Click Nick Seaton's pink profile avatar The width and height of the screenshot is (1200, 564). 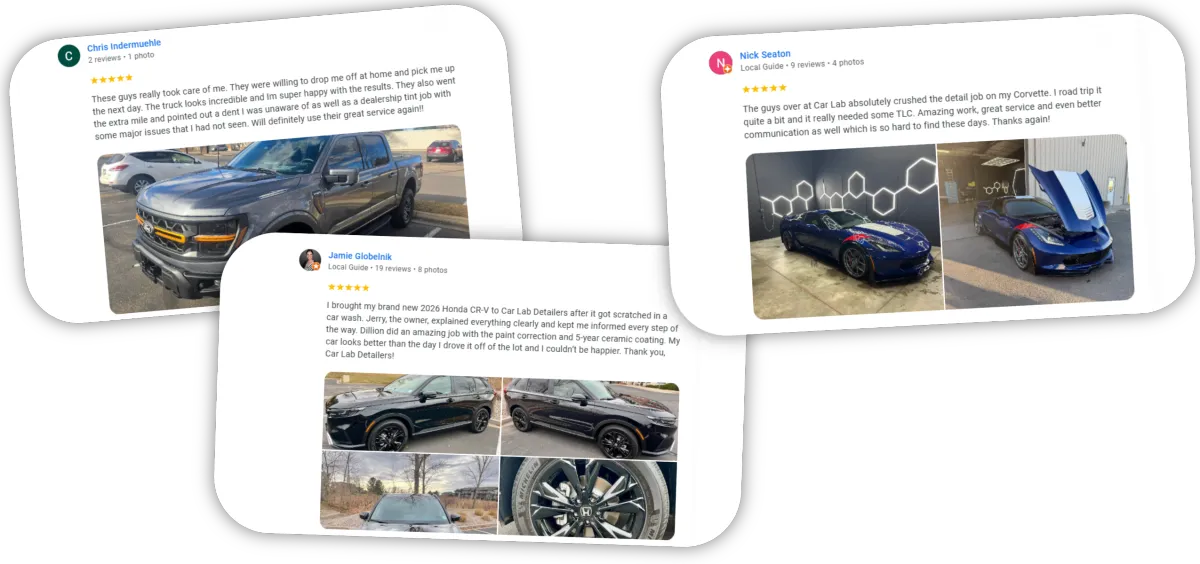coord(721,63)
